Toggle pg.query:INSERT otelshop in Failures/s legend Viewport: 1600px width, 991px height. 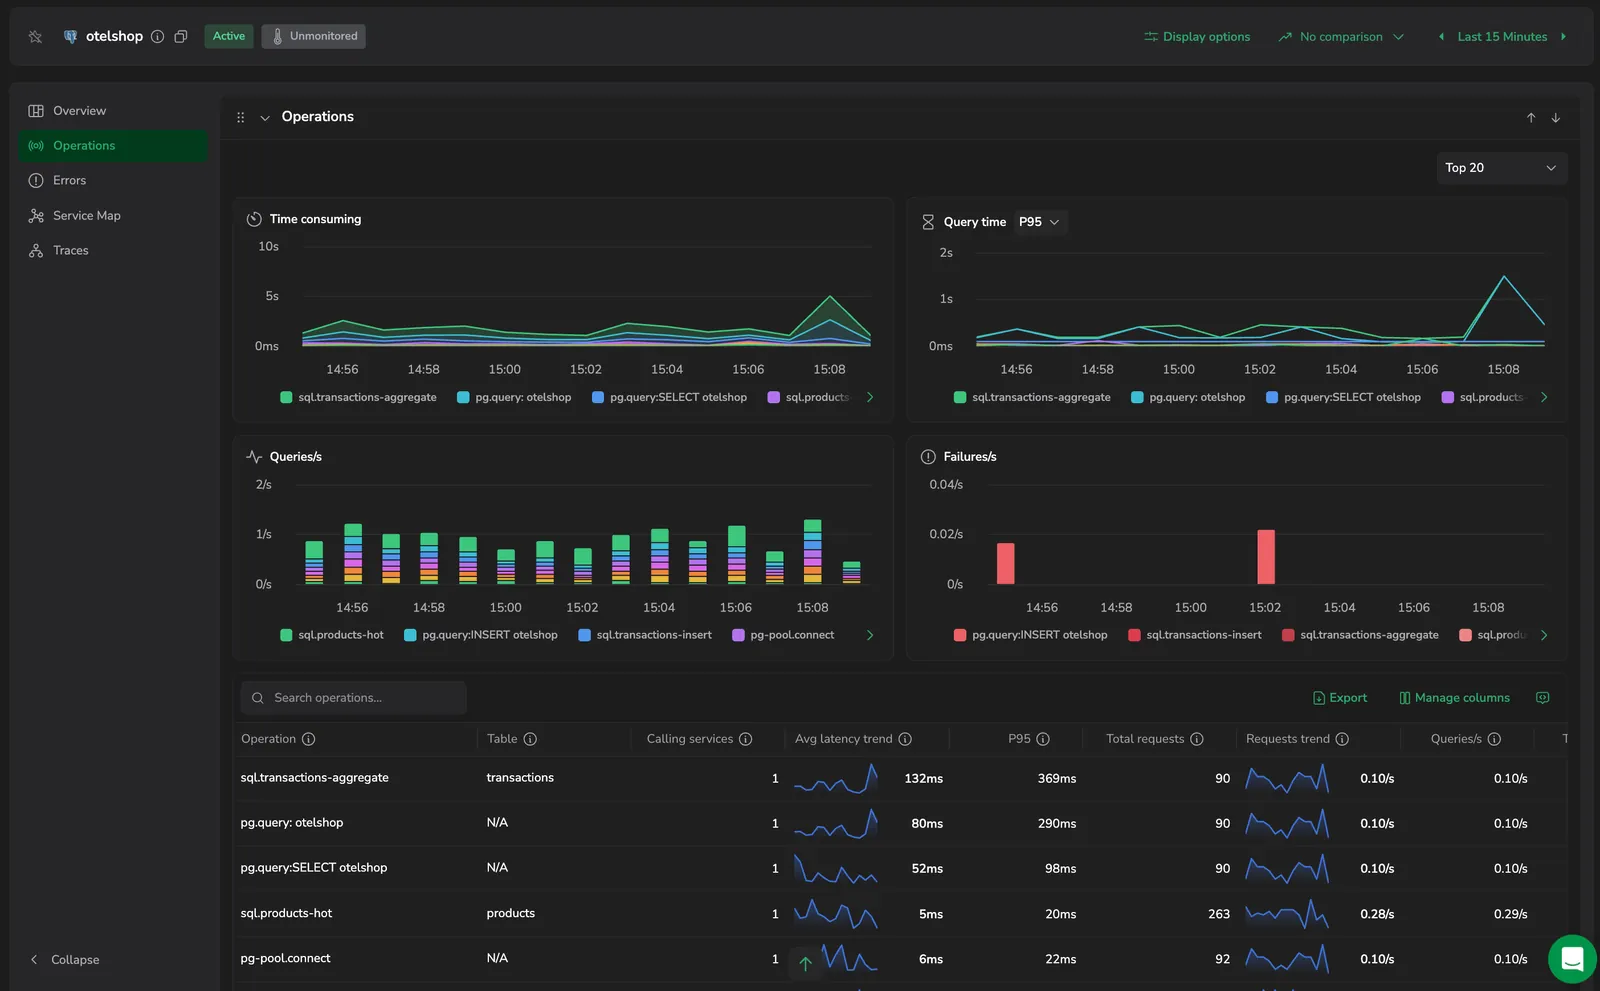(x=1031, y=635)
